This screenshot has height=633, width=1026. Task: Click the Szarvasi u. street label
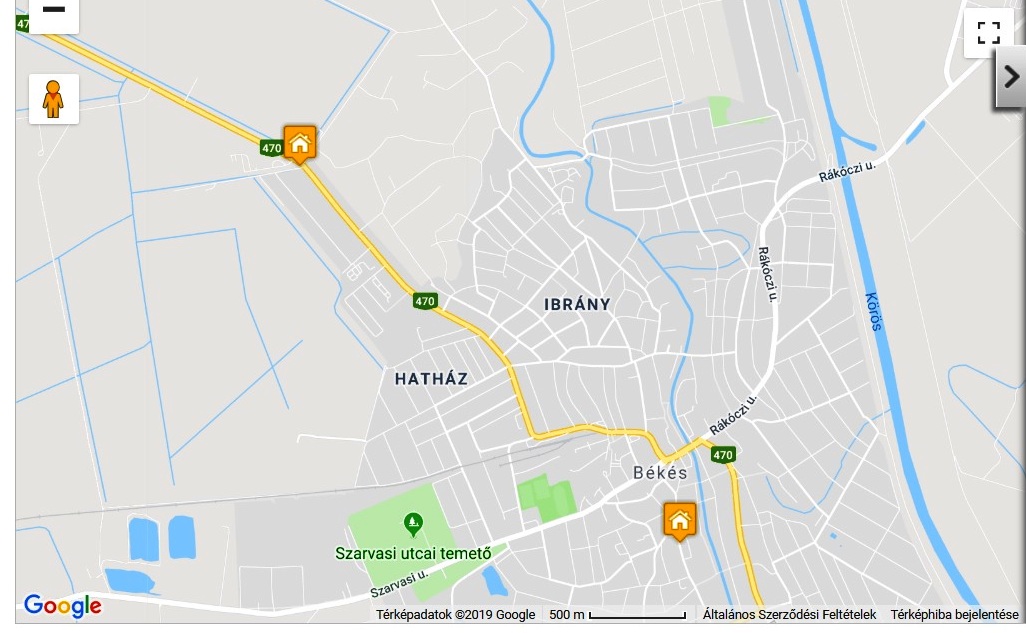[399, 583]
